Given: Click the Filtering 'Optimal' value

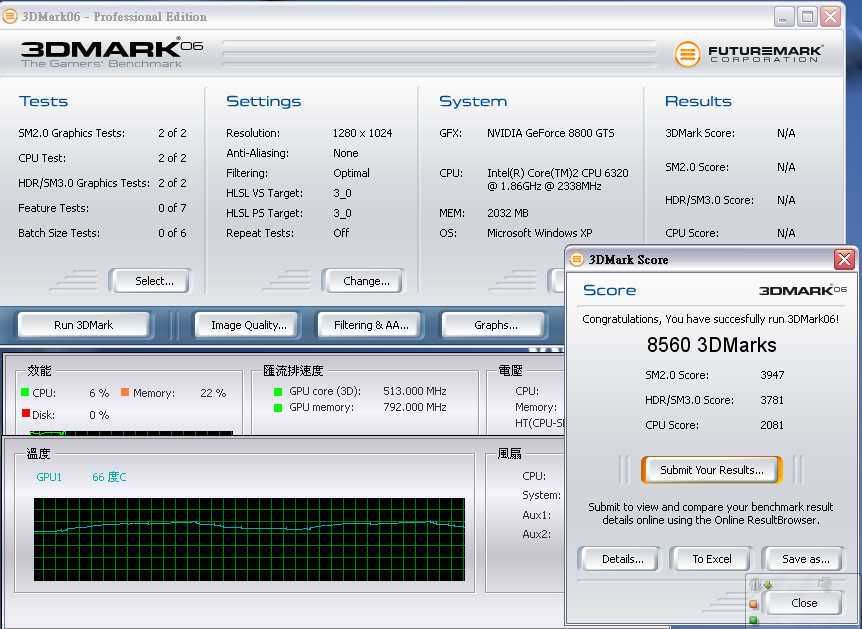Looking at the screenshot, I should pyautogui.click(x=351, y=173).
